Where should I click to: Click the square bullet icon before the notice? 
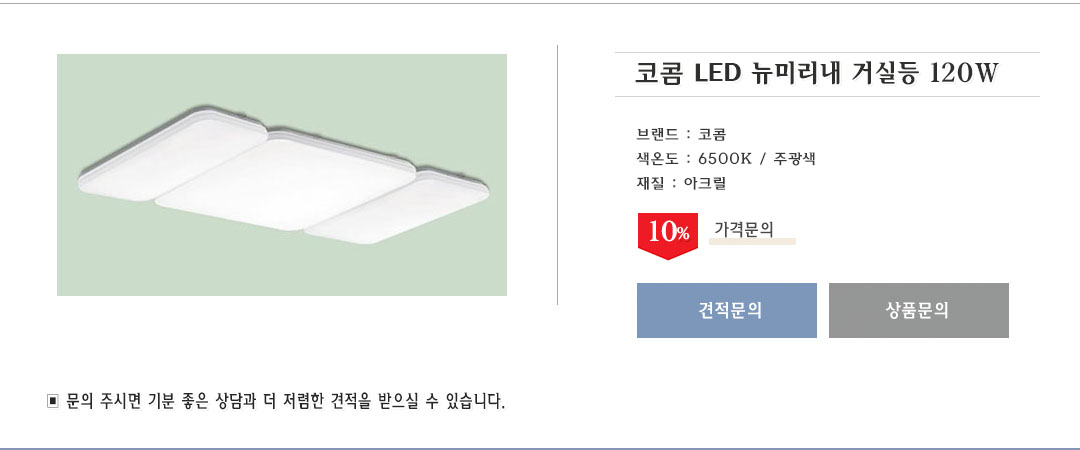(53, 402)
